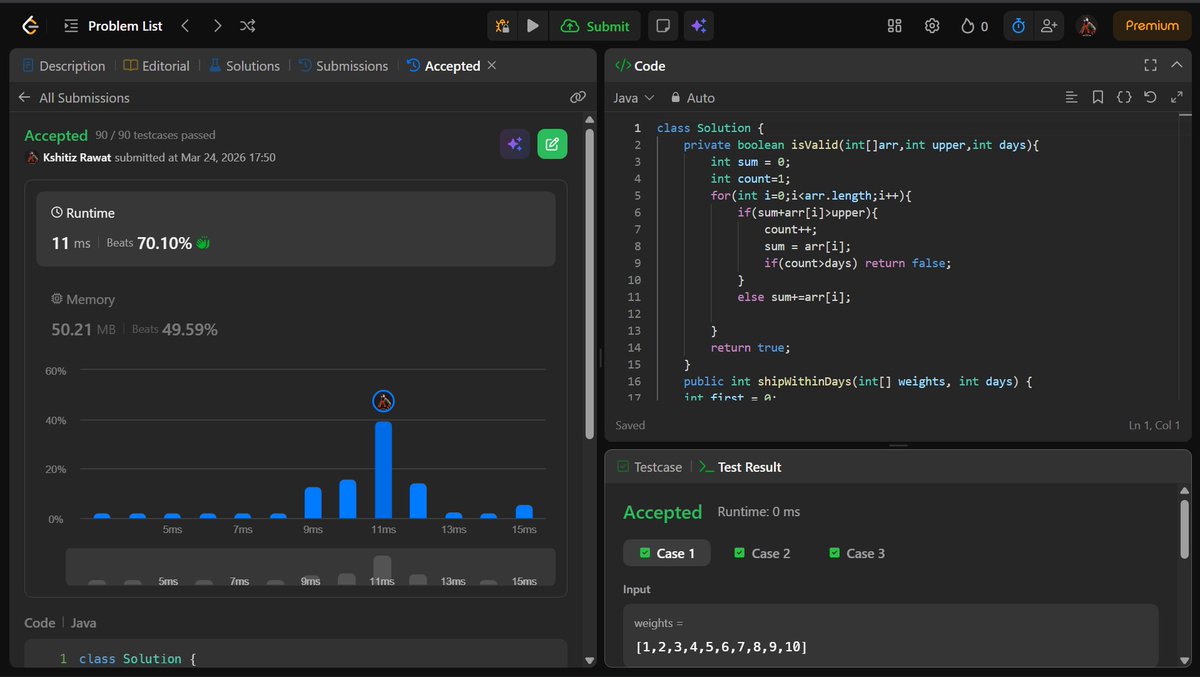Start the timer clock icon
1200x677 pixels.
[x=1018, y=26]
